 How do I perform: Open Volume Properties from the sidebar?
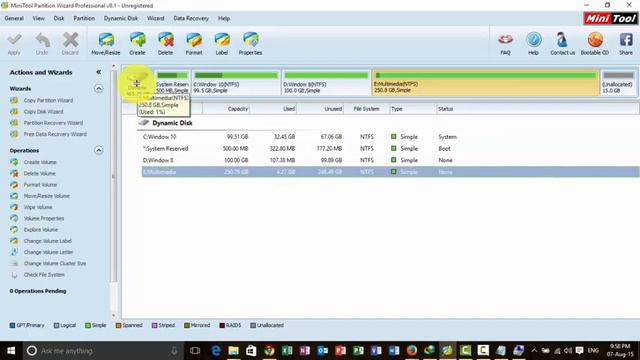[x=44, y=218]
